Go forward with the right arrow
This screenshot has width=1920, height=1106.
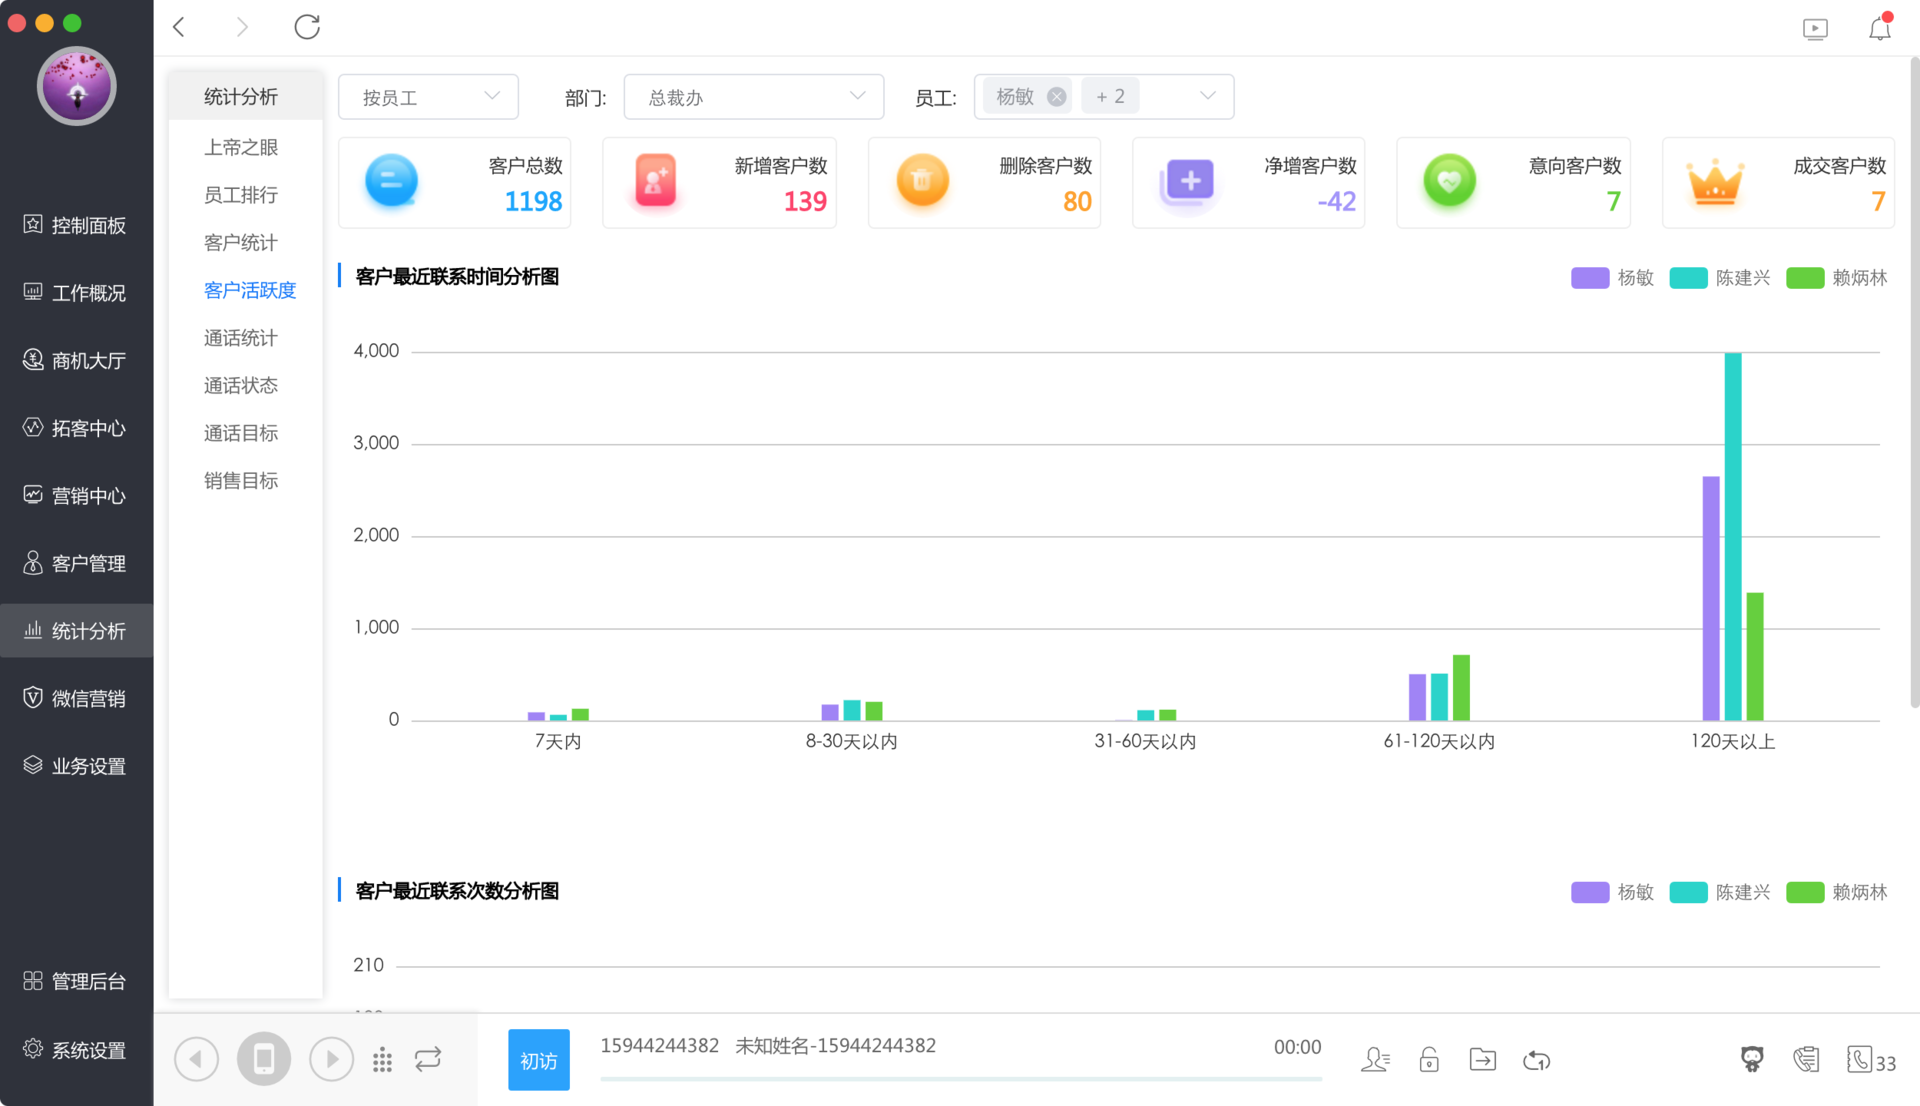(x=242, y=27)
